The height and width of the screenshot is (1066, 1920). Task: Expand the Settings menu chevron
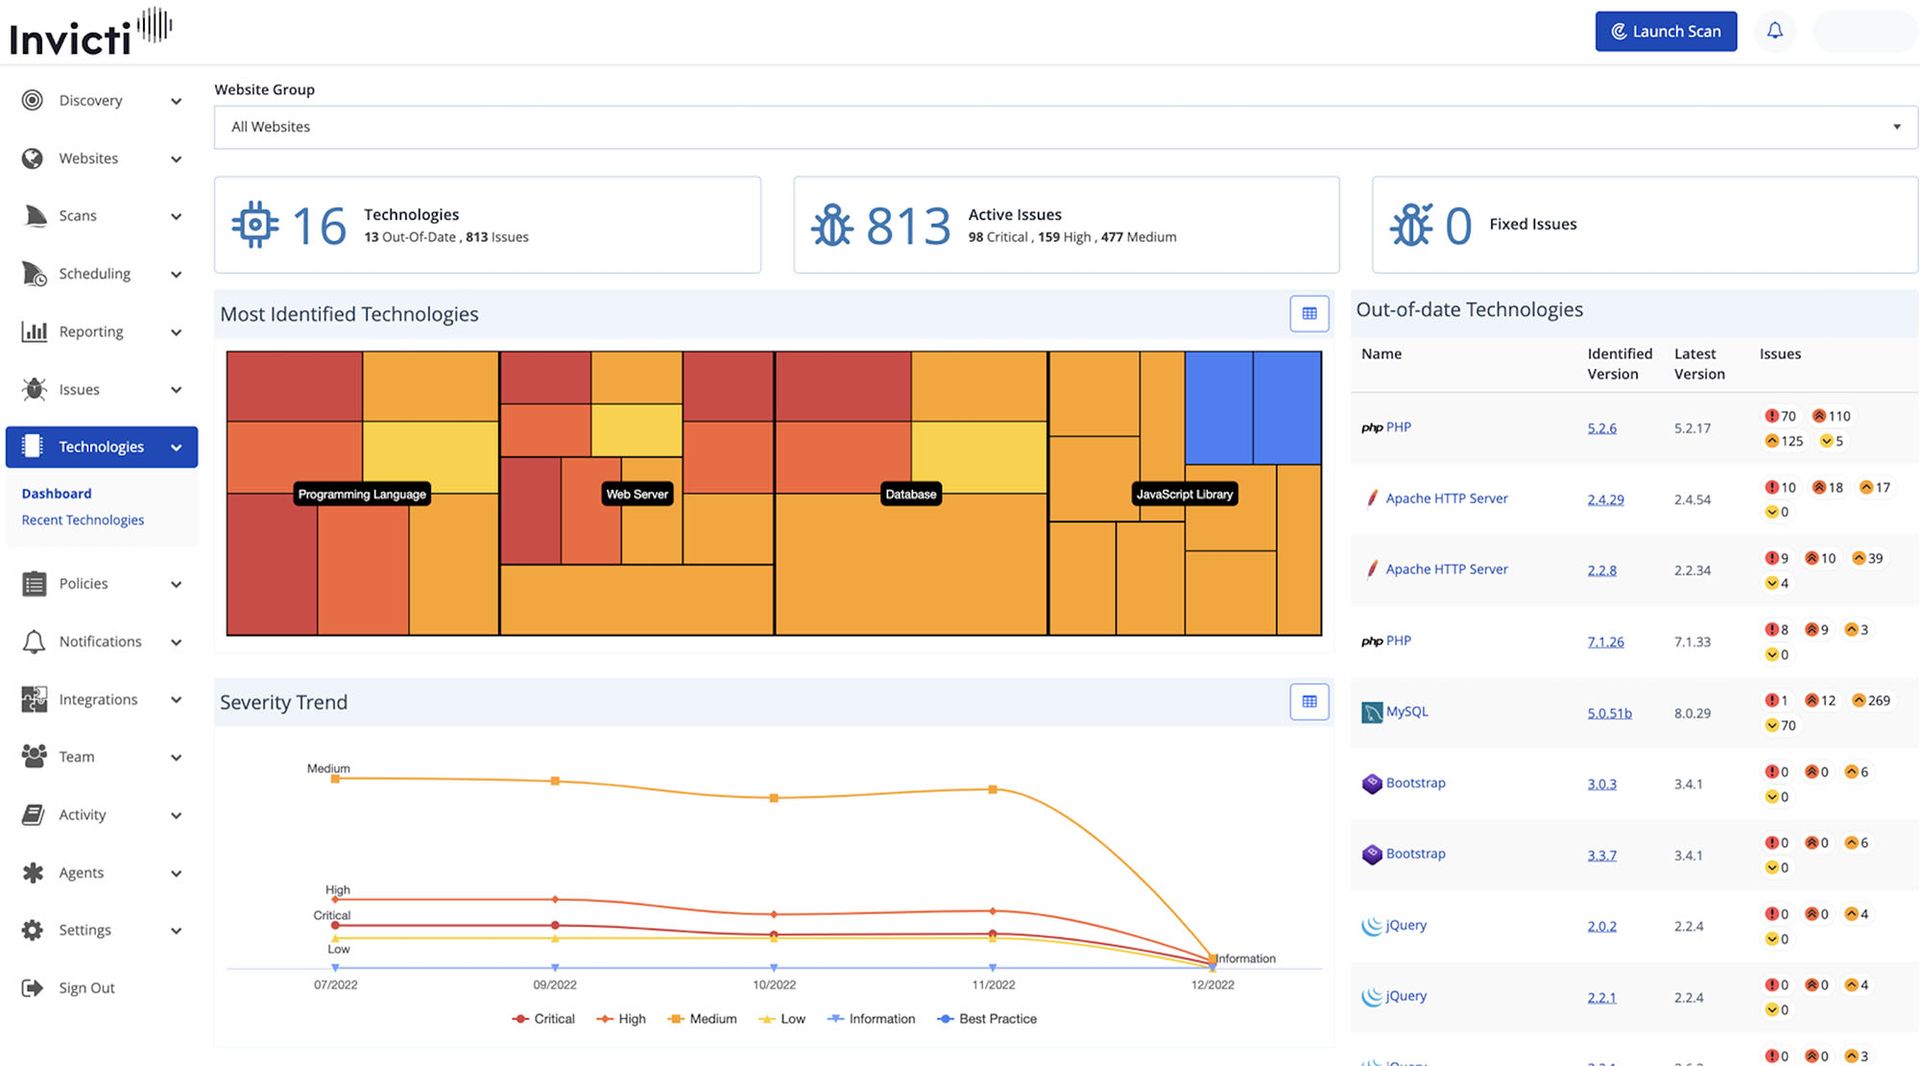click(176, 931)
